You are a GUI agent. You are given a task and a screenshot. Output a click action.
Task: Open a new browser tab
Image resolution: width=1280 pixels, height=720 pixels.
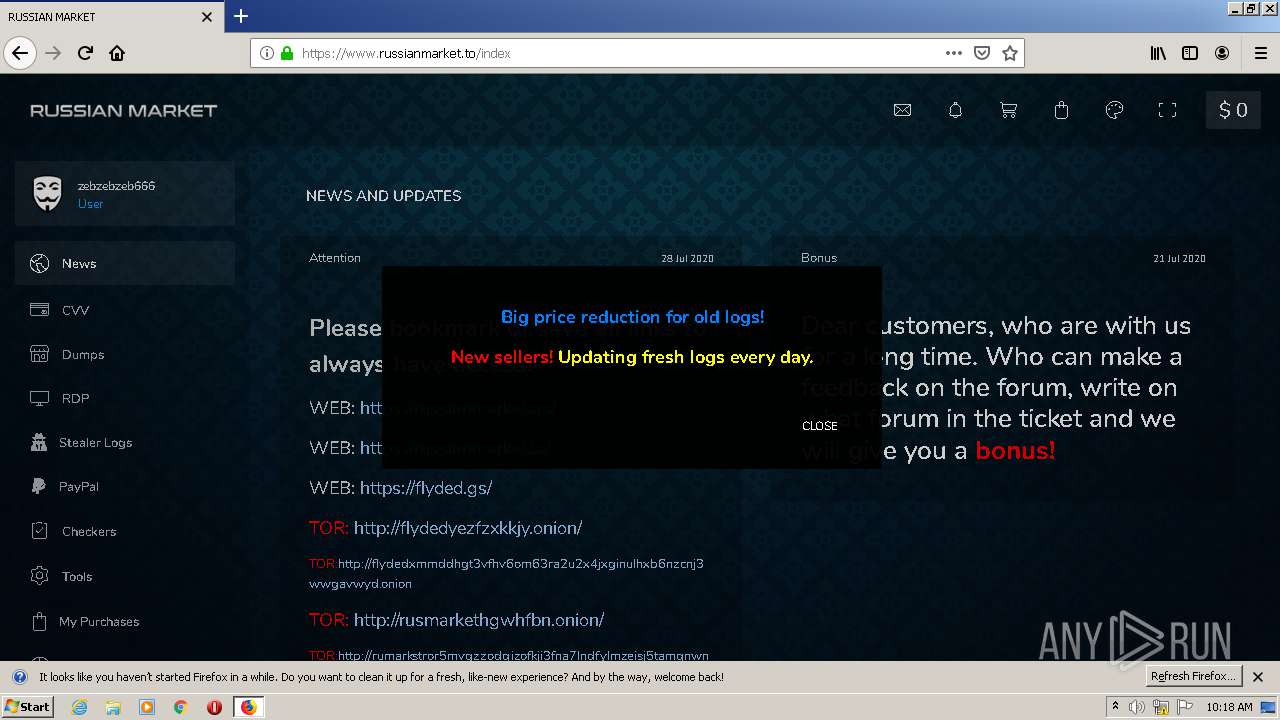click(x=241, y=16)
